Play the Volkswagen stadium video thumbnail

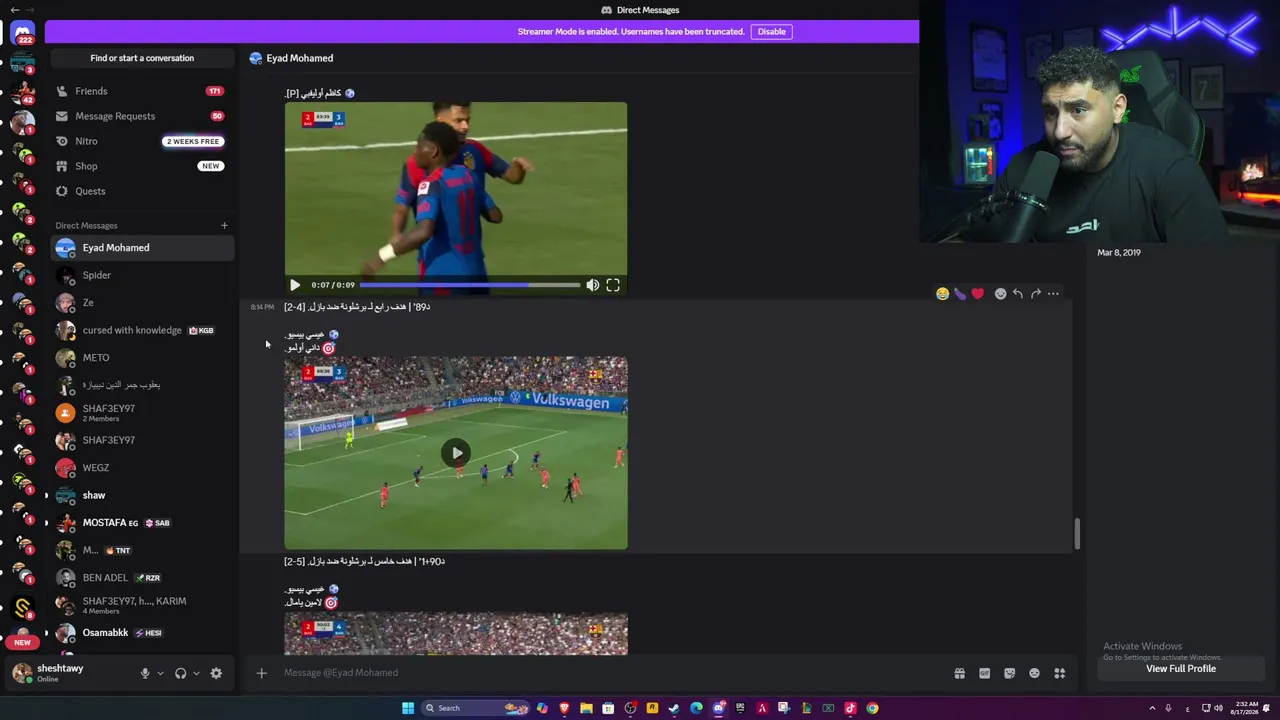456,453
